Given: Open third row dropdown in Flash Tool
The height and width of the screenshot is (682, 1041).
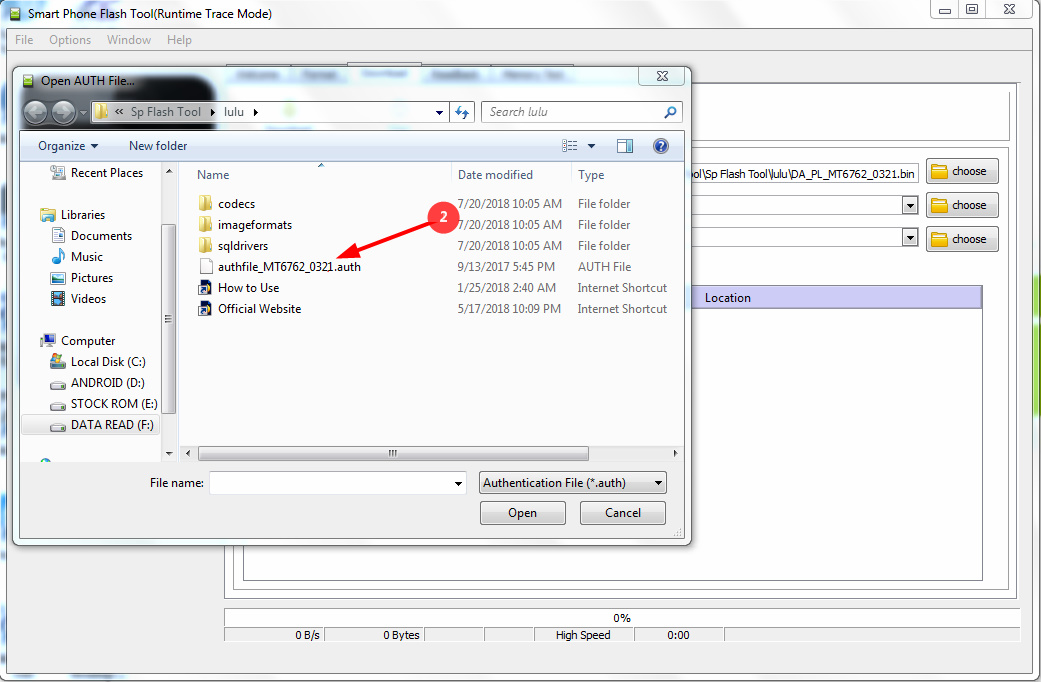Looking at the screenshot, I should click(910, 237).
